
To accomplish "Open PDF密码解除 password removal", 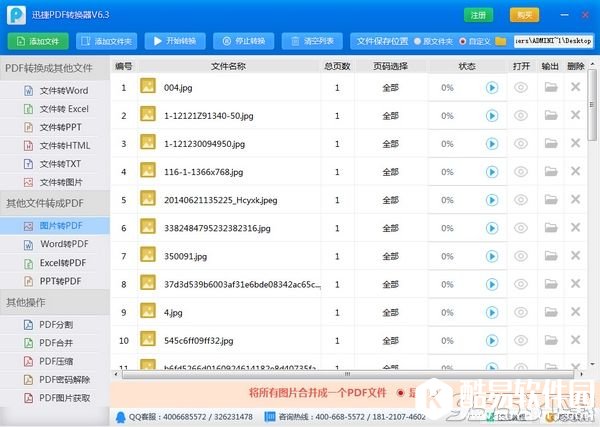I will (55, 380).
